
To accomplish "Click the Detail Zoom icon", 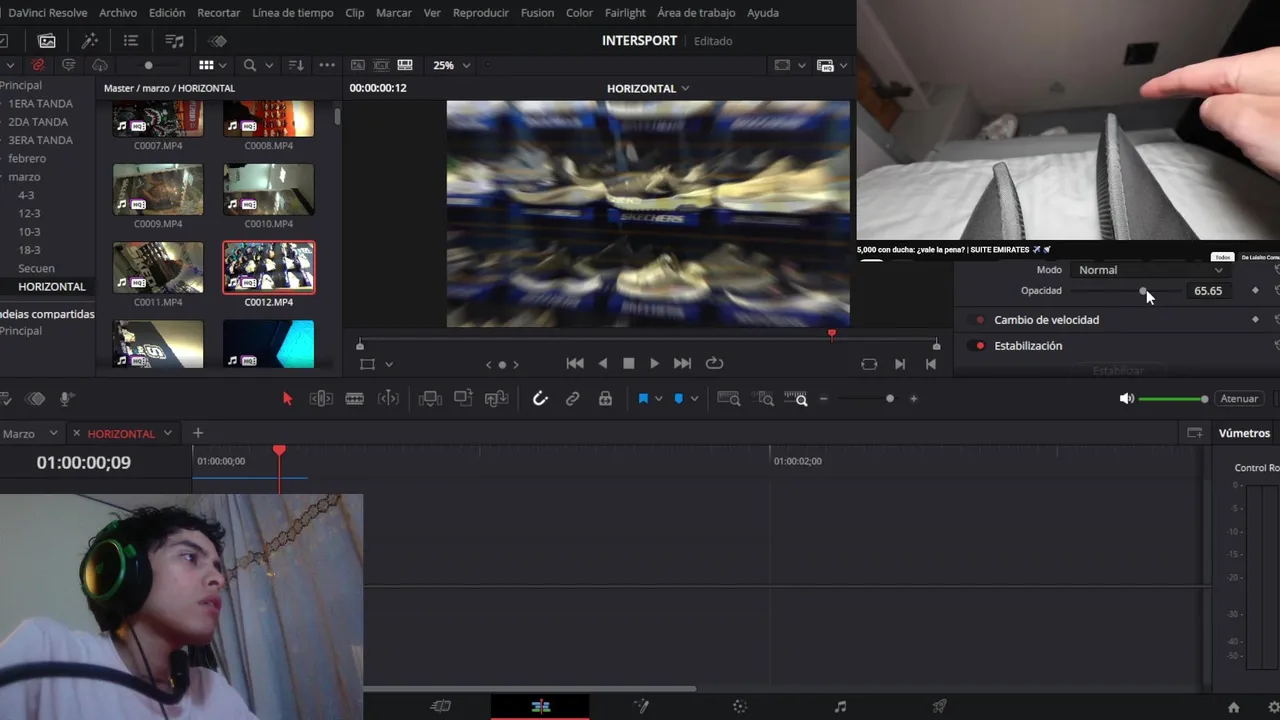I will (x=765, y=399).
